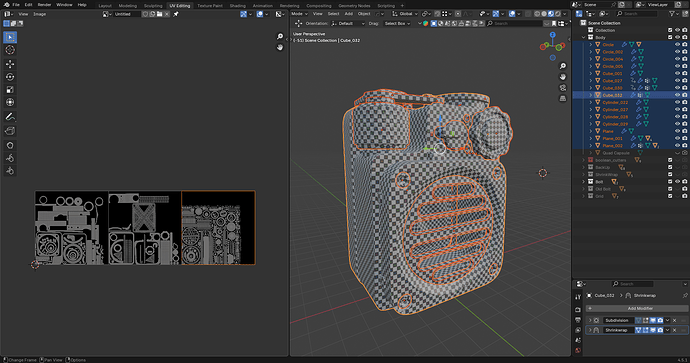
Task: Uncheck the Collection exclude checkbox
Action: (x=670, y=30)
